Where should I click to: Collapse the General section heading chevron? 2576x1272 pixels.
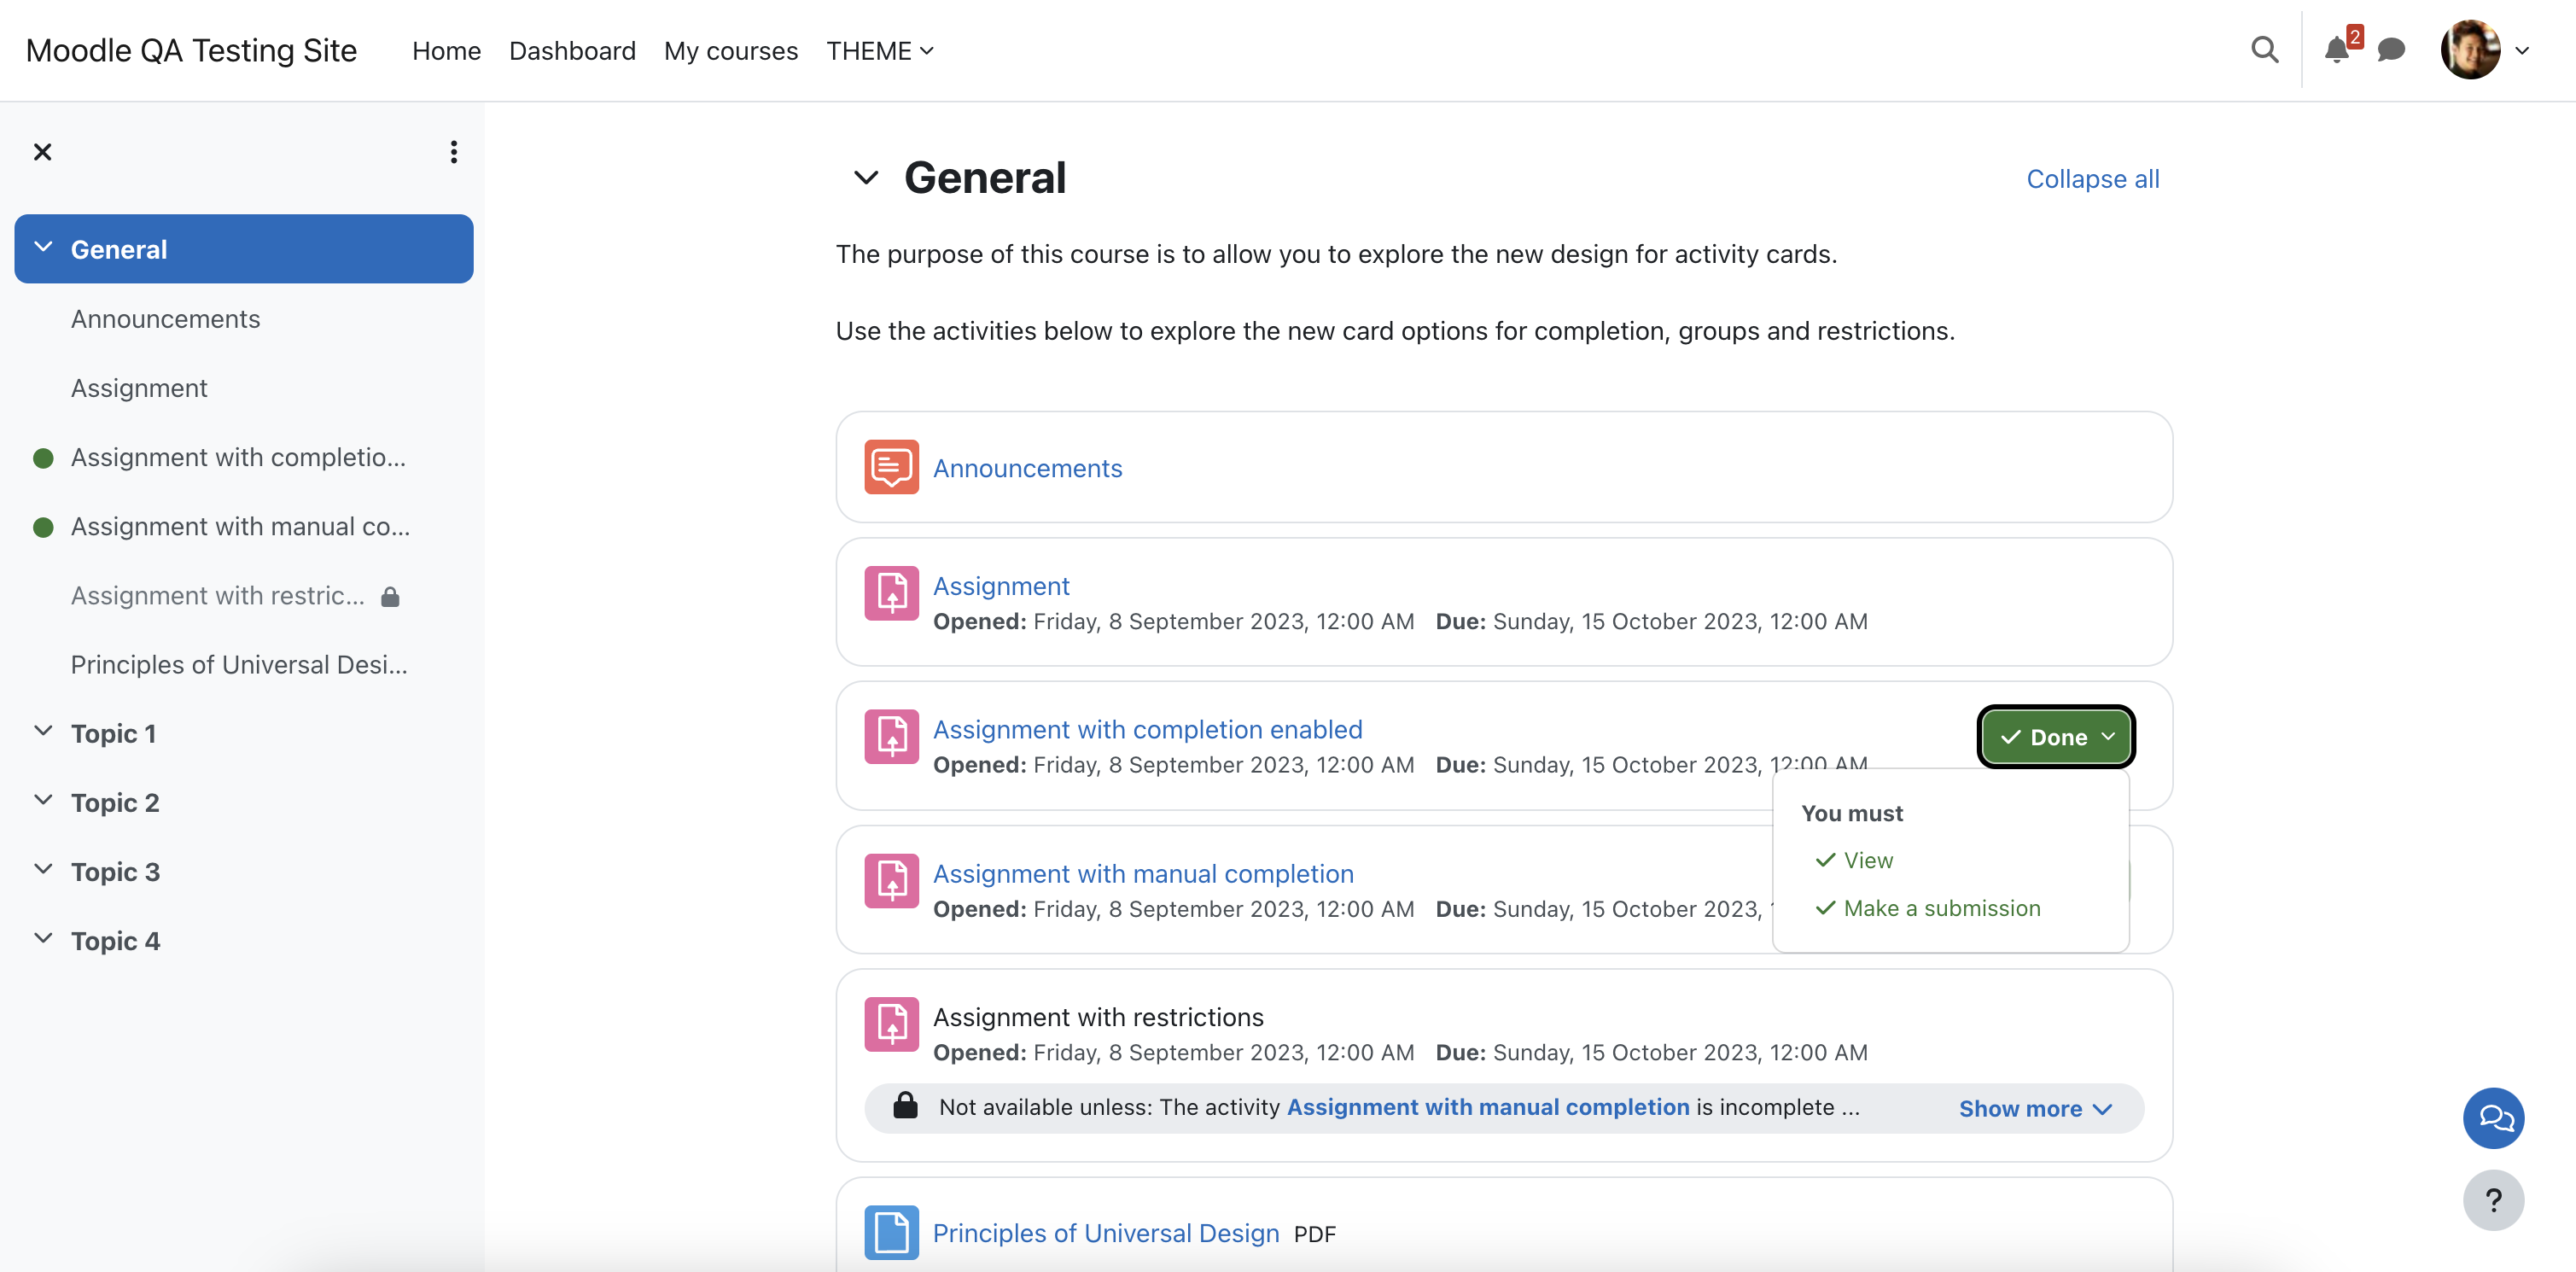866,178
